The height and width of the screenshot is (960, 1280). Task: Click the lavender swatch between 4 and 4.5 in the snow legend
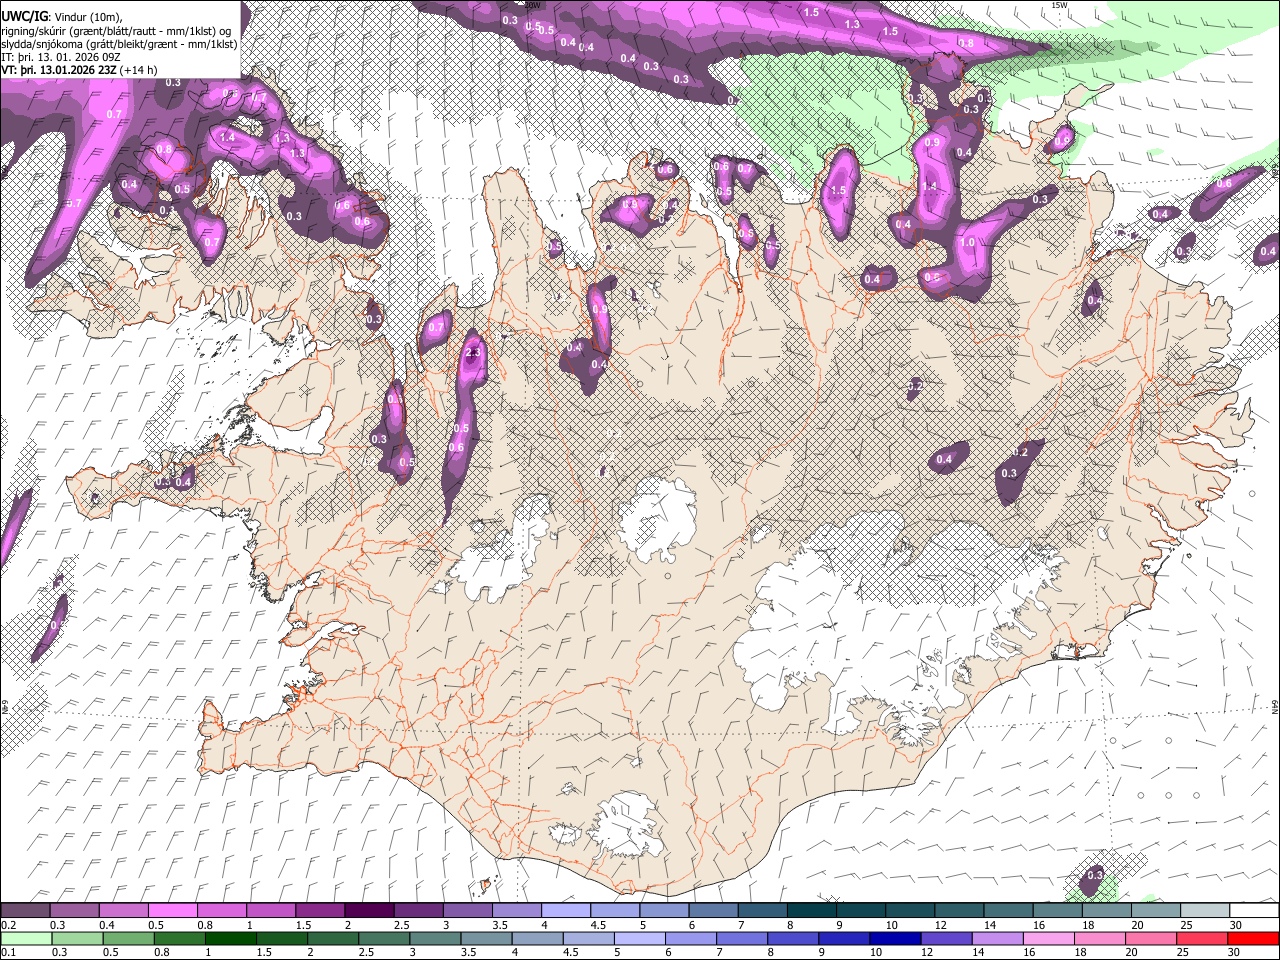tap(566, 911)
